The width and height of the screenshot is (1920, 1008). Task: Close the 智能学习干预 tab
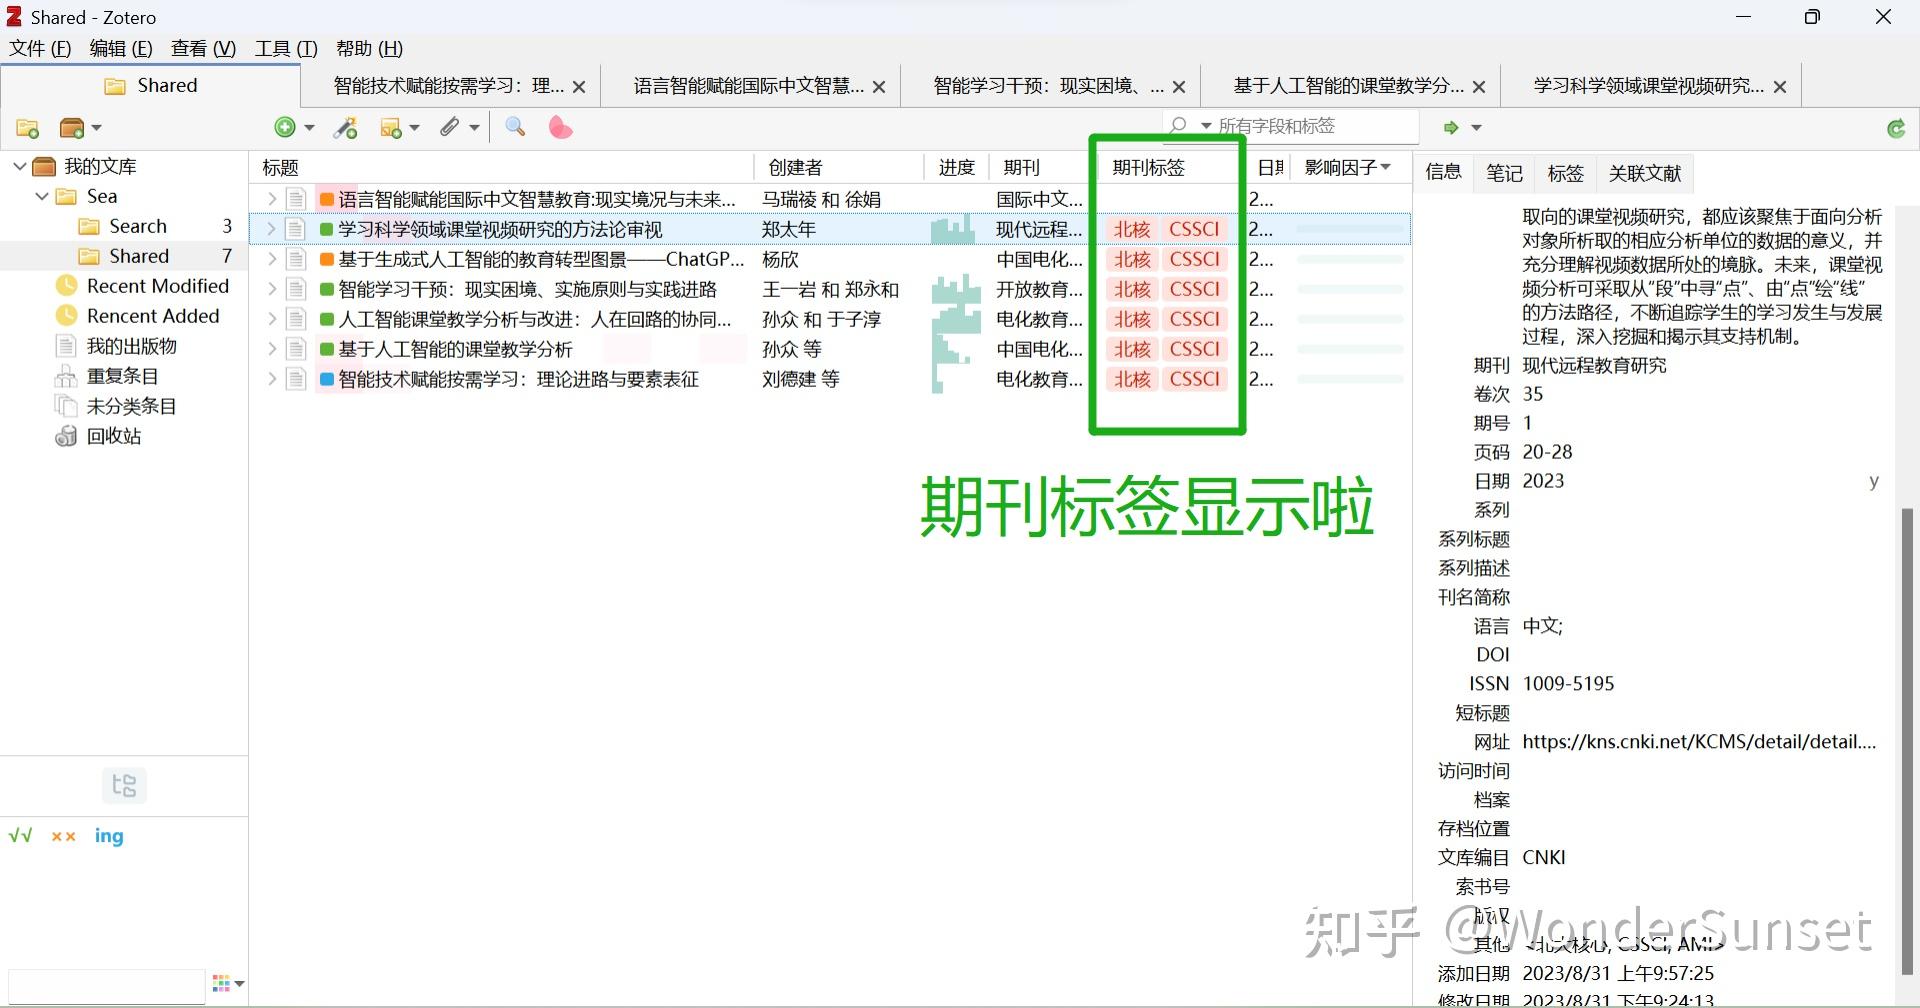(1179, 87)
